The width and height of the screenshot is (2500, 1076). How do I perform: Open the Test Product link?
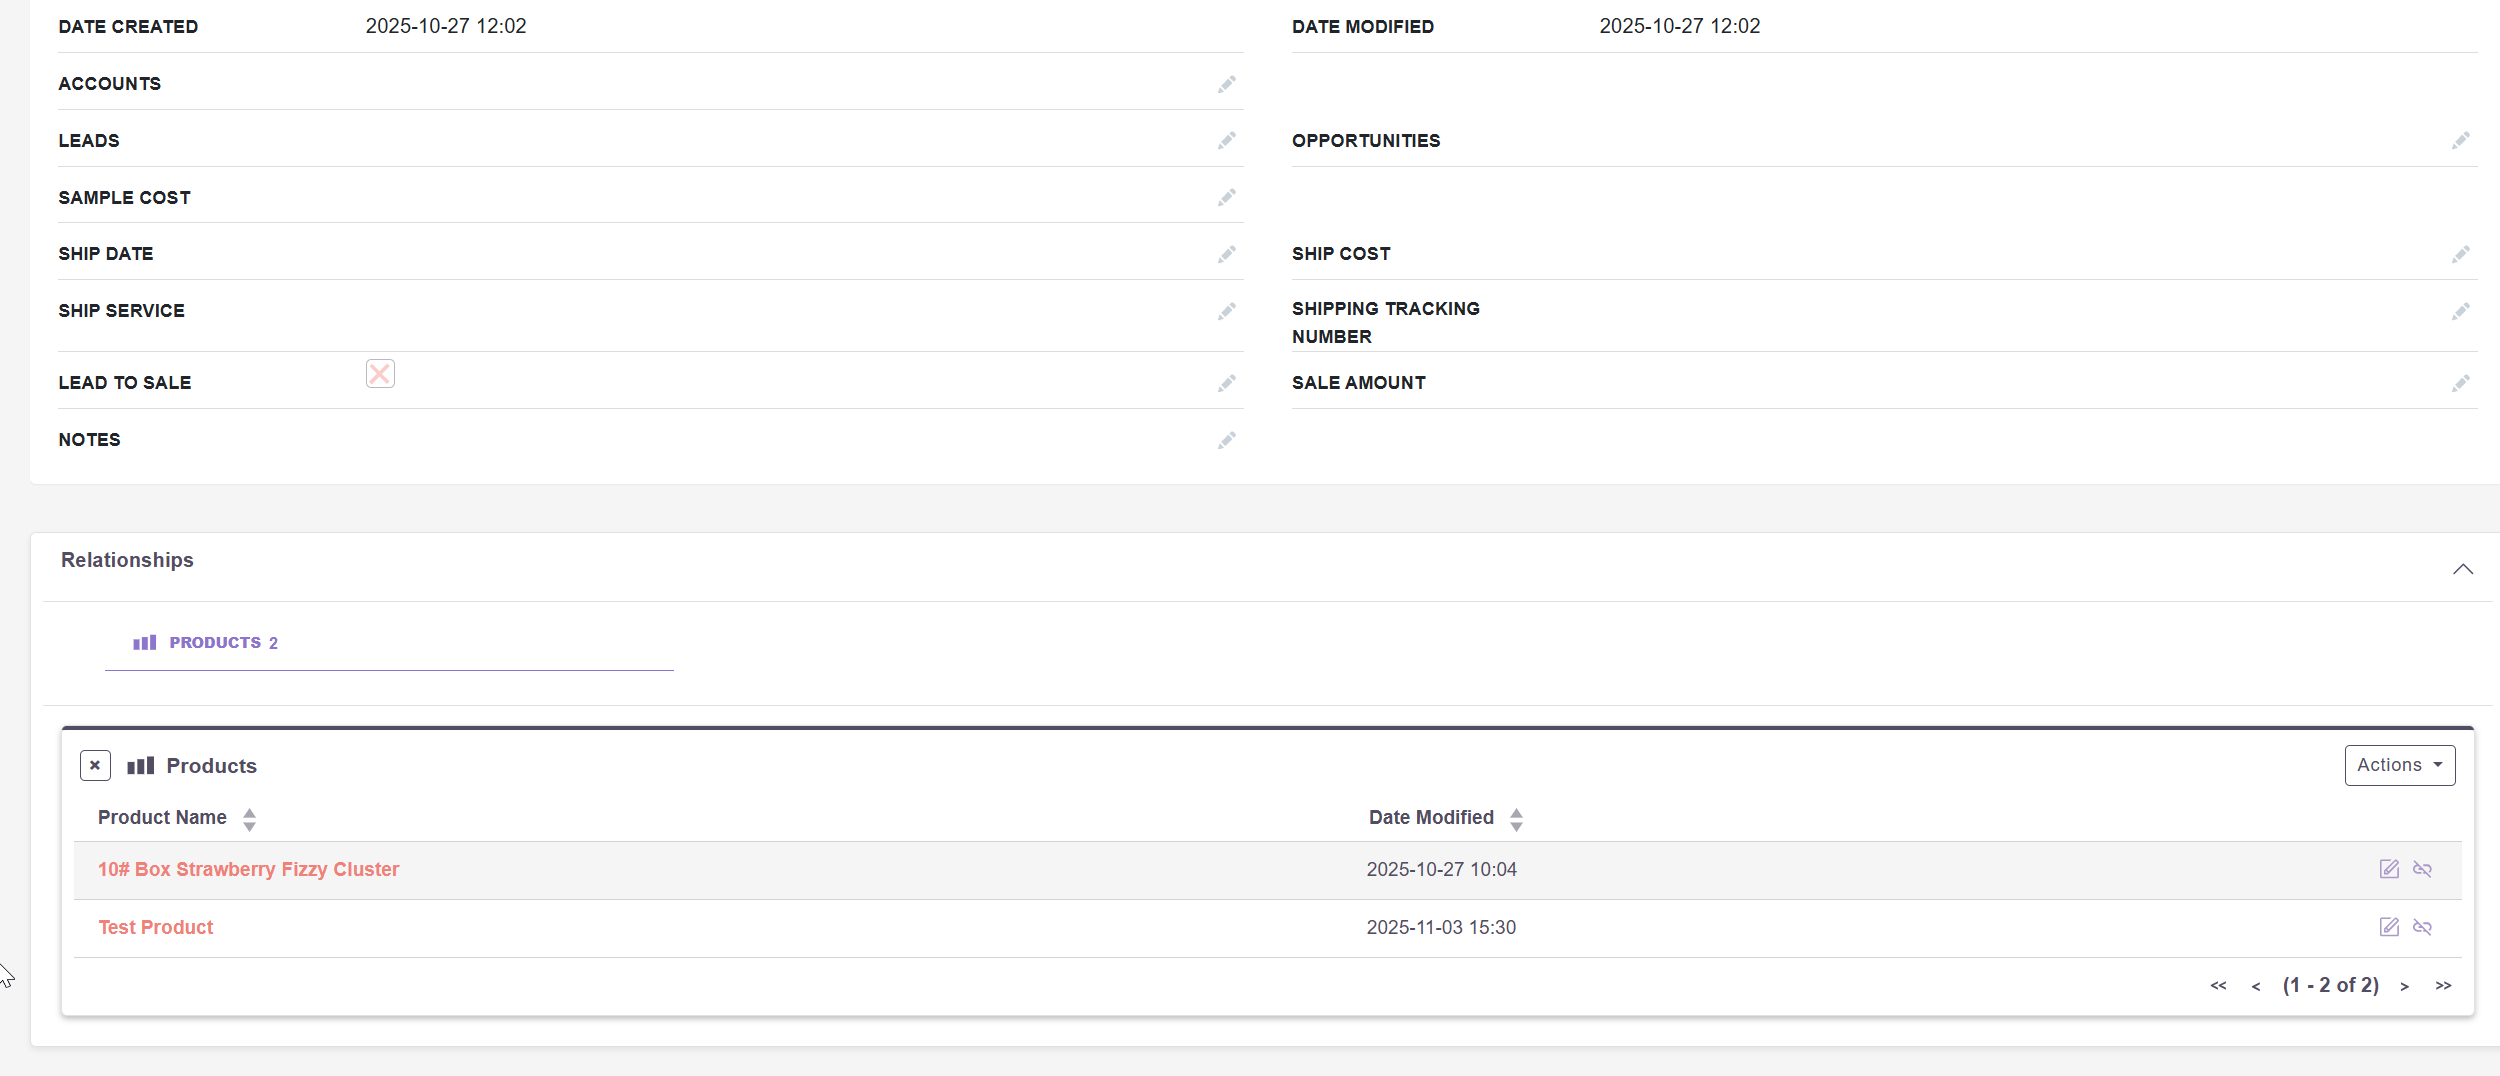(156, 928)
